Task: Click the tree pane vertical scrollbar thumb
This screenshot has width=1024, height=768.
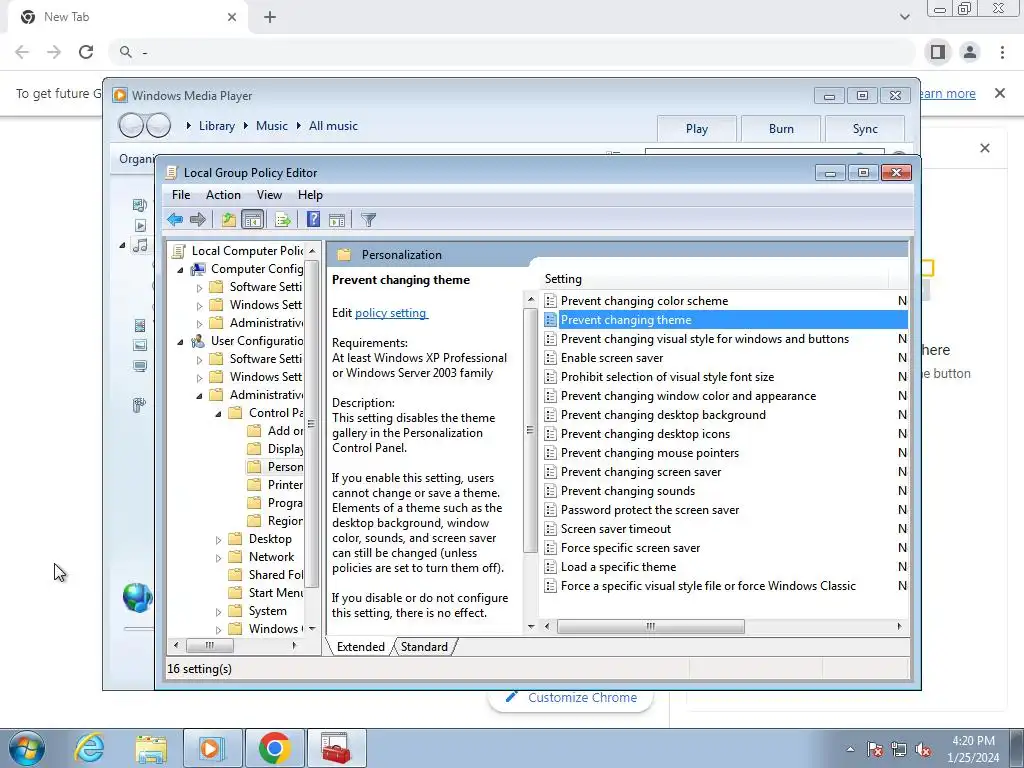Action: pyautogui.click(x=312, y=423)
